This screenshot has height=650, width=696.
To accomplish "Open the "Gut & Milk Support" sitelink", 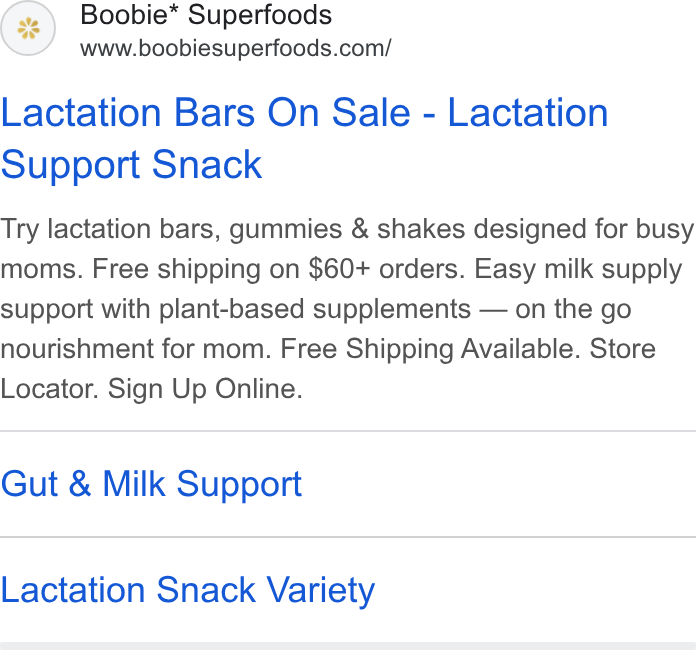I will [151, 484].
